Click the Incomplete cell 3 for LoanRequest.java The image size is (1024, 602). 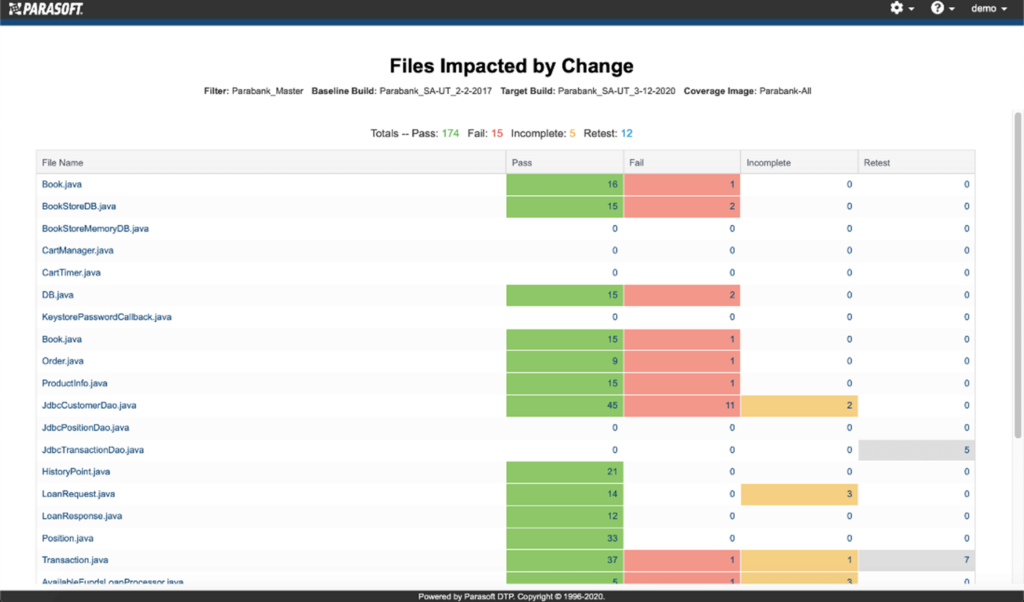coord(799,494)
